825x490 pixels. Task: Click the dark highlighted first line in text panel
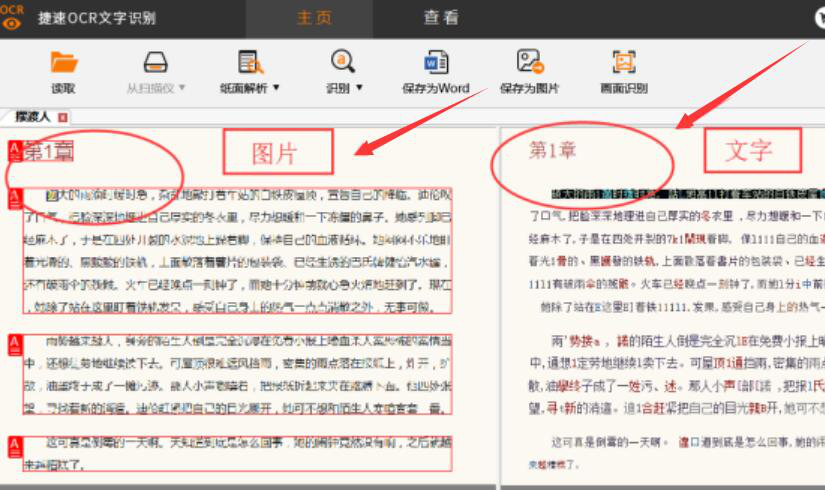pos(688,194)
